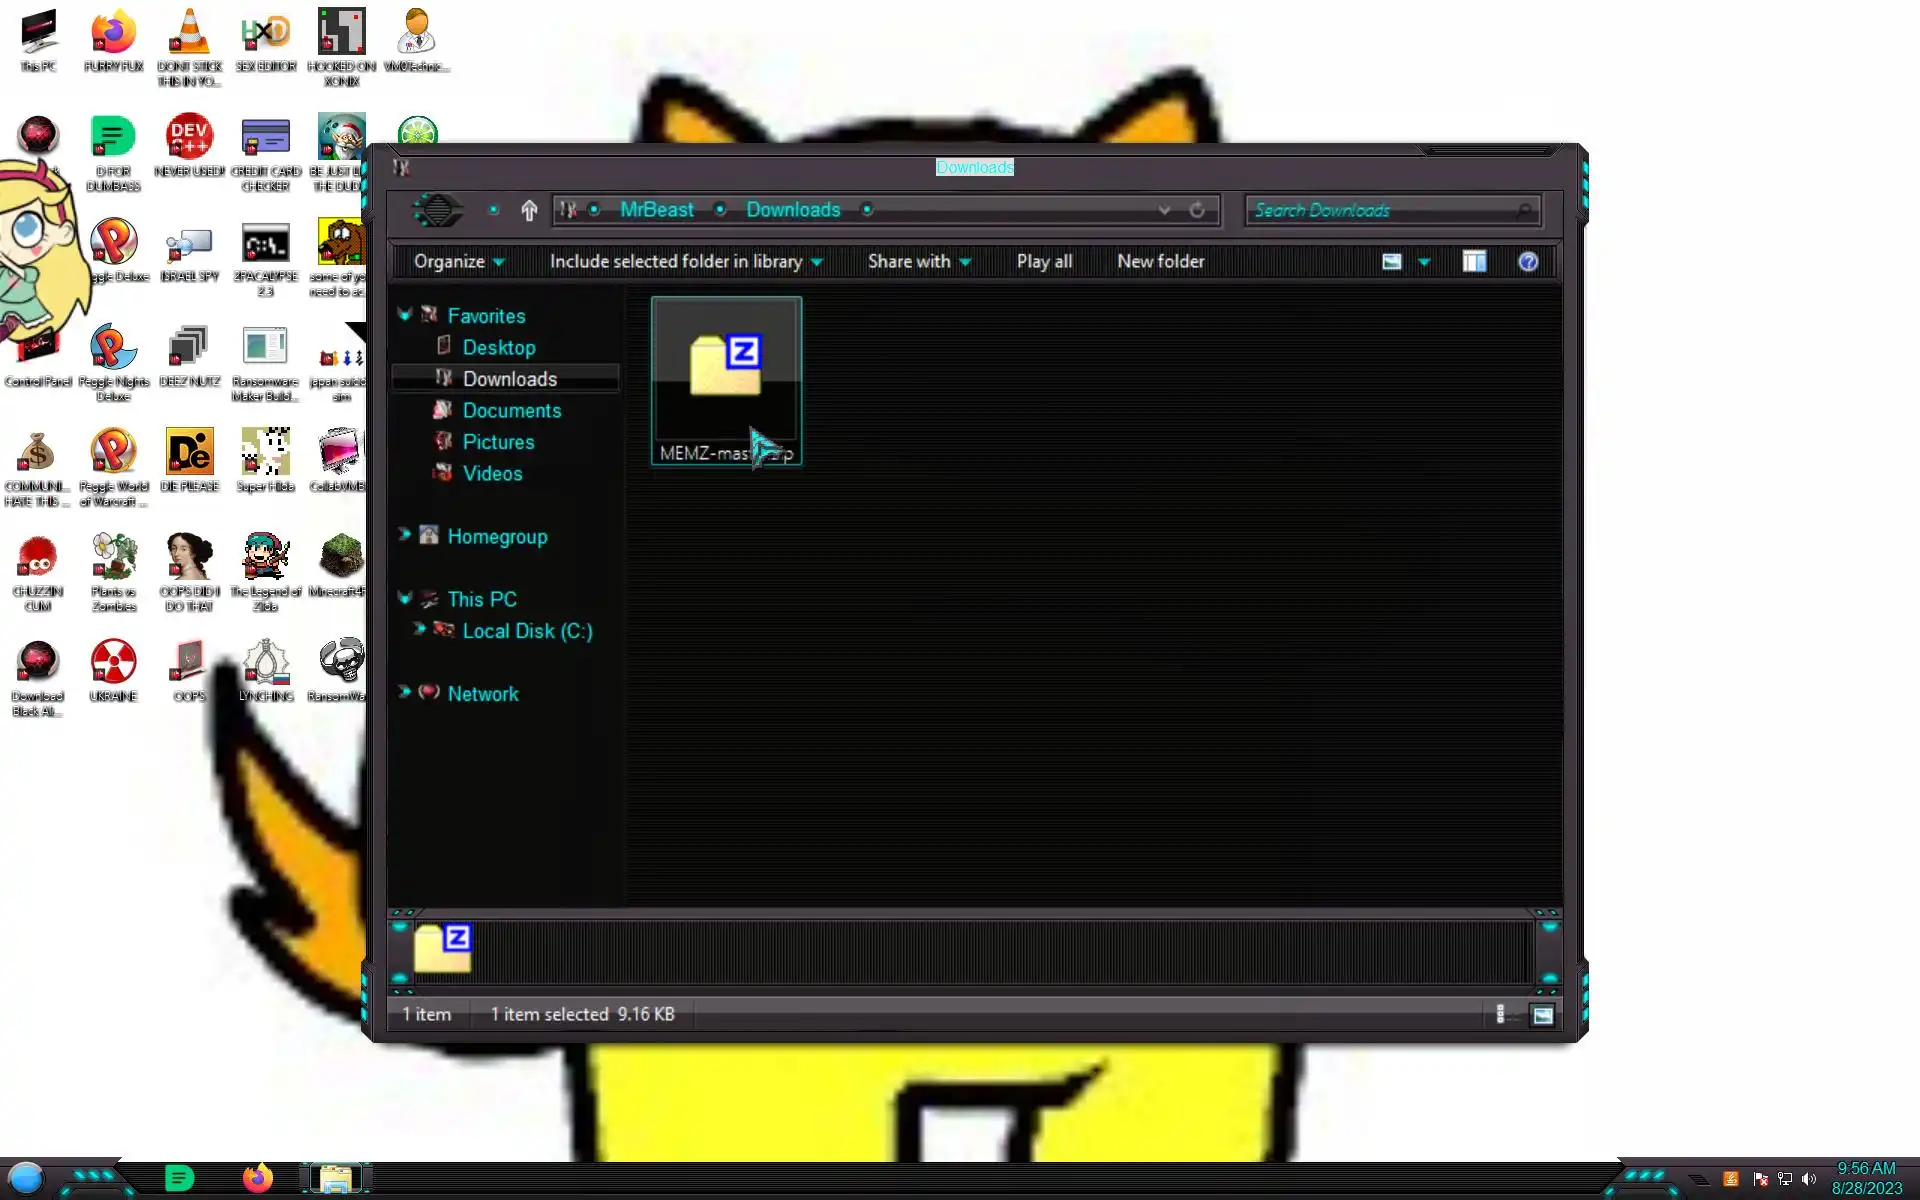Click the refresh button in address bar

(1197, 210)
